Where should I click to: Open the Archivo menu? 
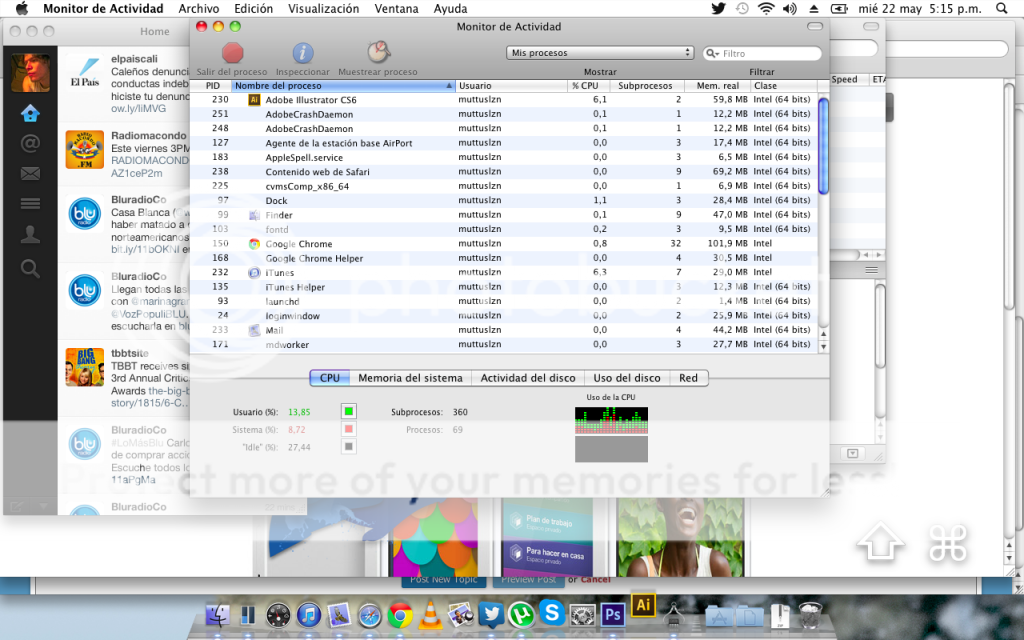pyautogui.click(x=199, y=8)
